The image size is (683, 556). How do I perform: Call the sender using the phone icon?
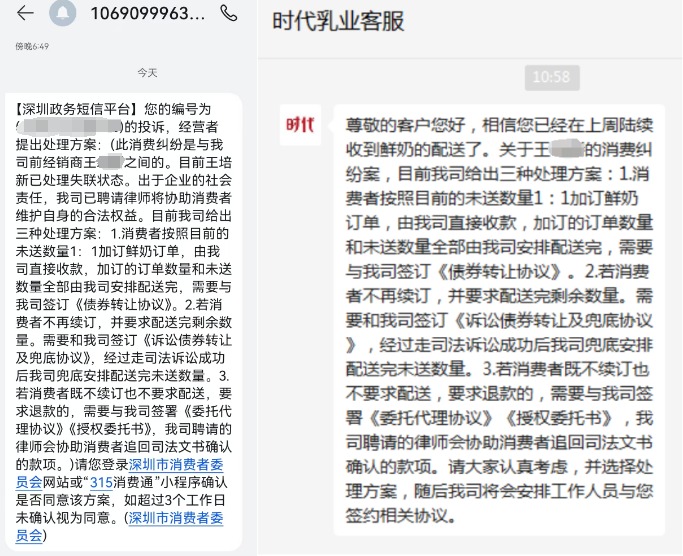229,13
